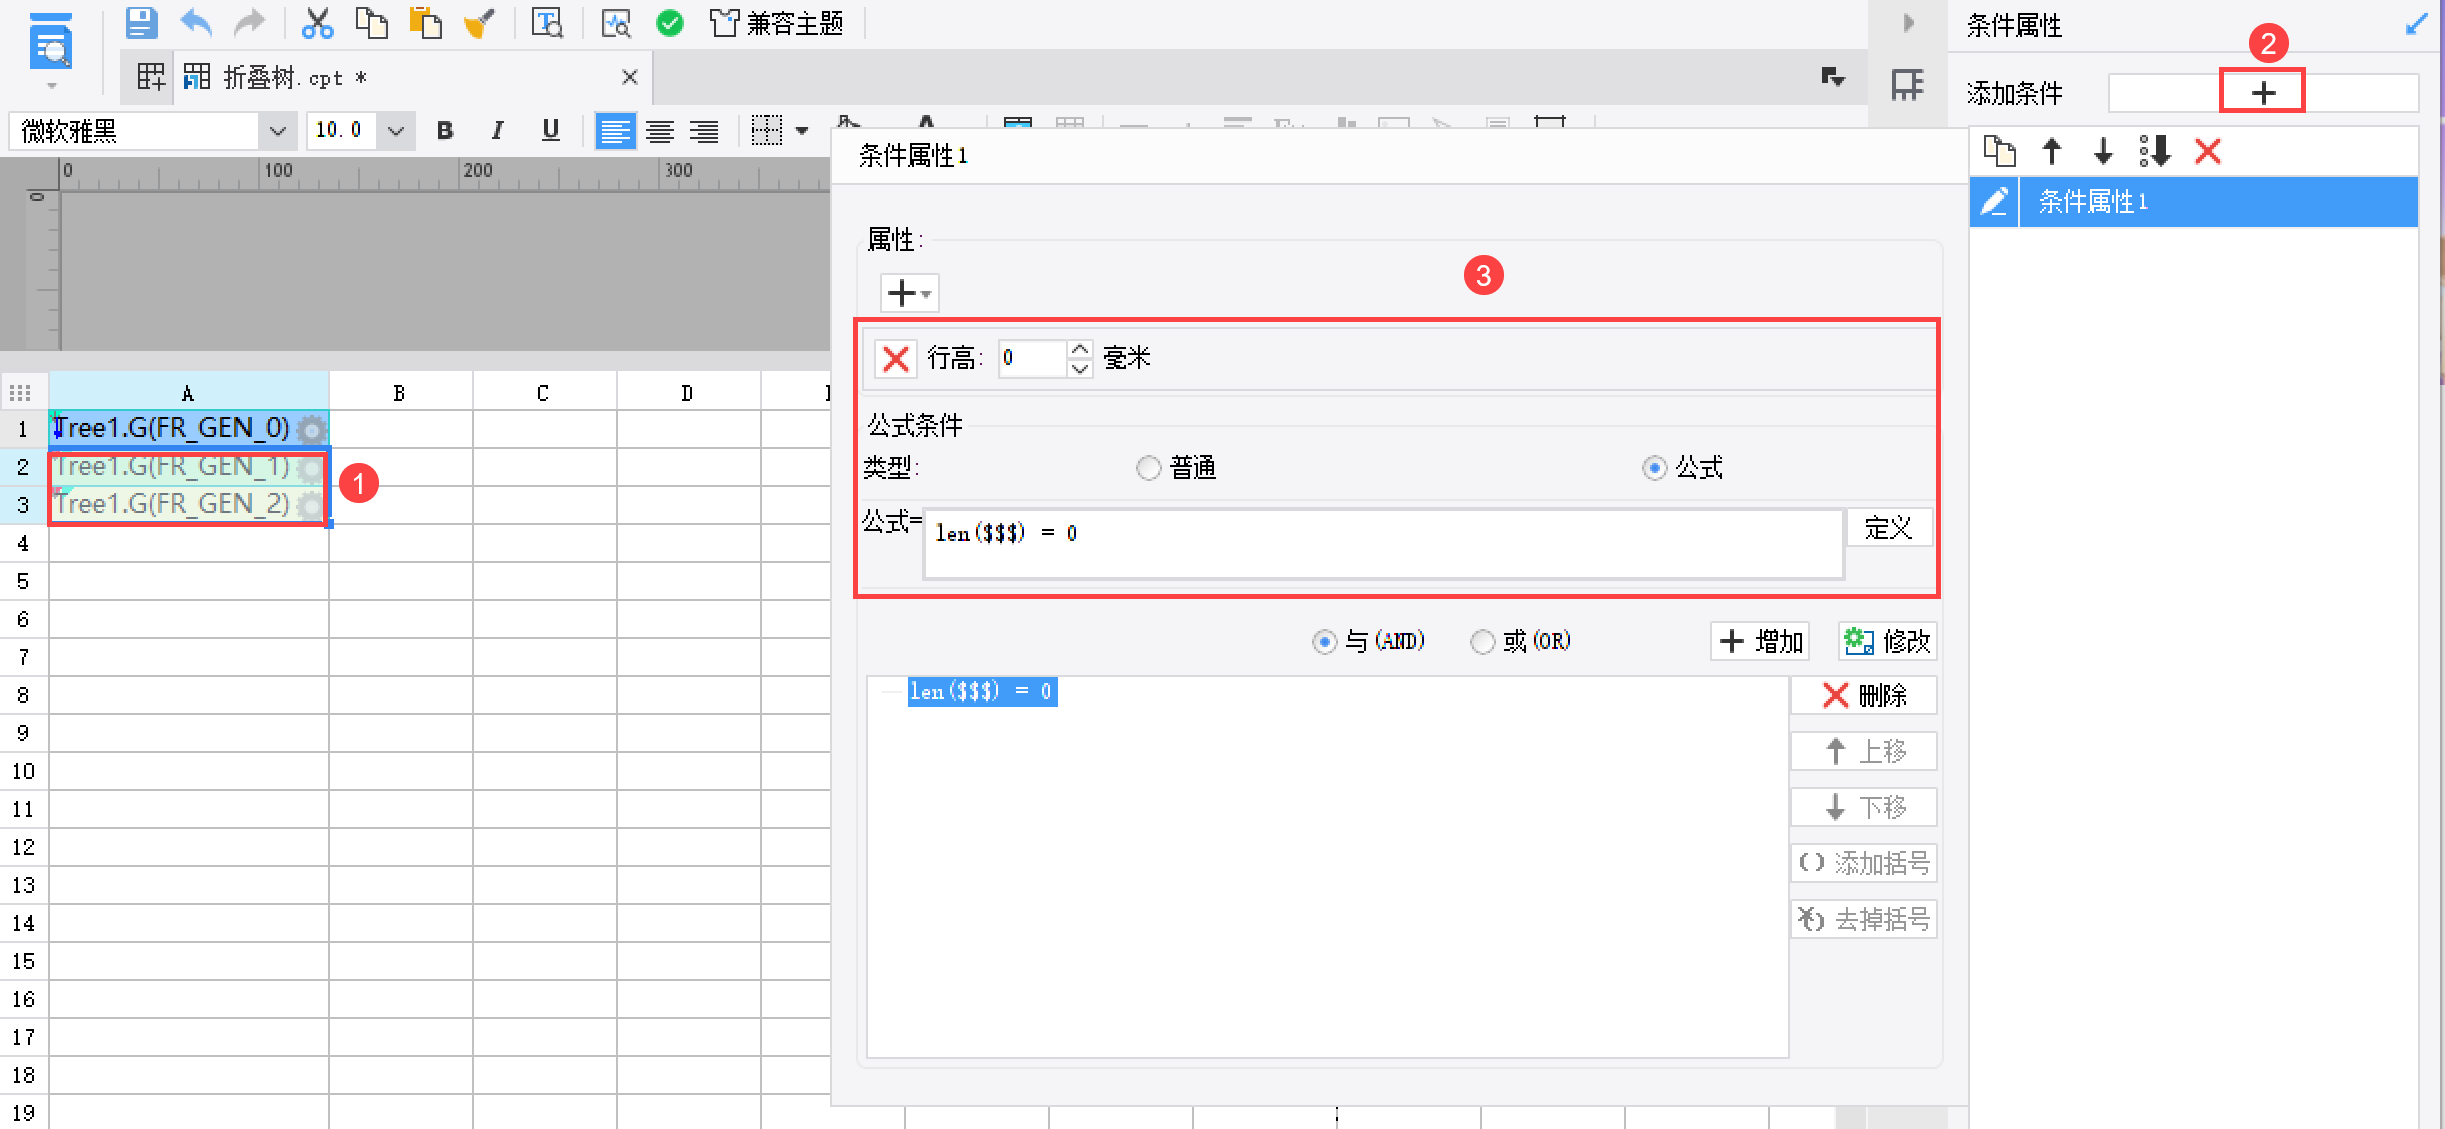Open the font name dropdown
Screen dimensions: 2445x1129
coord(277,131)
